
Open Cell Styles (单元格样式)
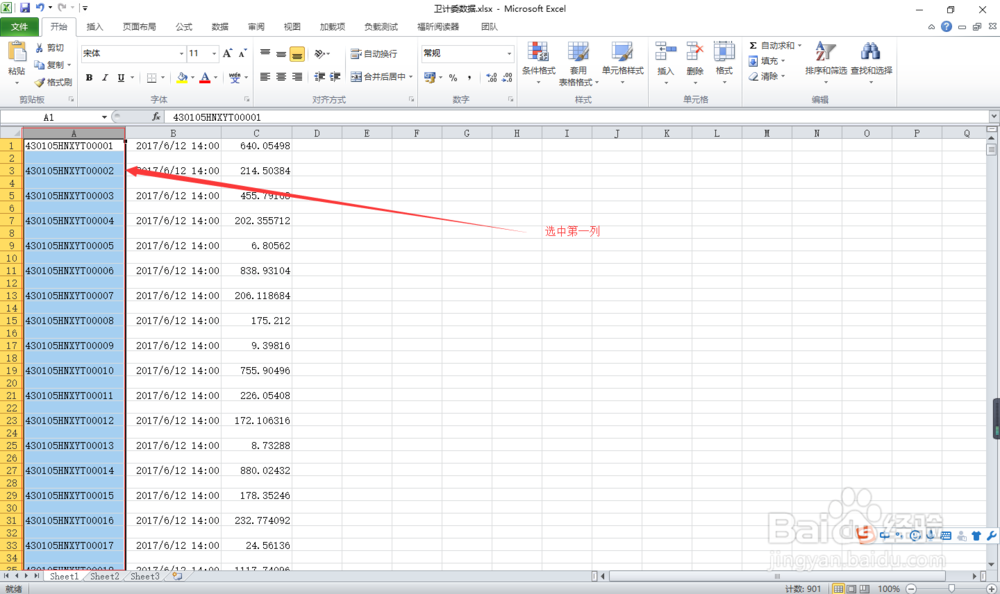coord(622,63)
